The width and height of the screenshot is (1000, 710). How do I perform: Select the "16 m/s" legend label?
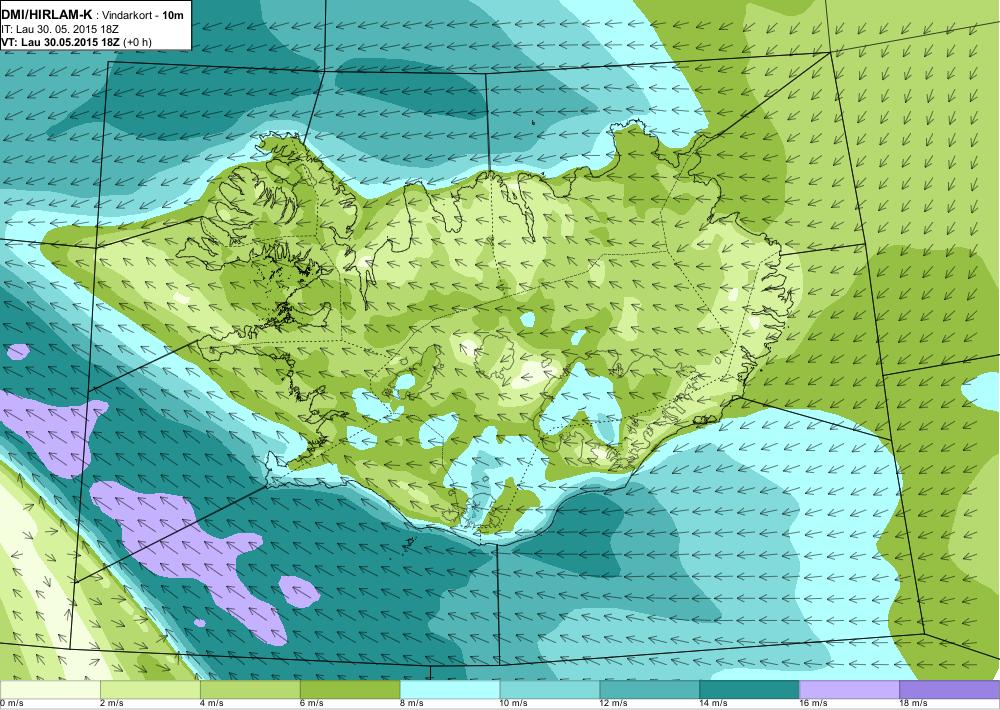(x=814, y=703)
